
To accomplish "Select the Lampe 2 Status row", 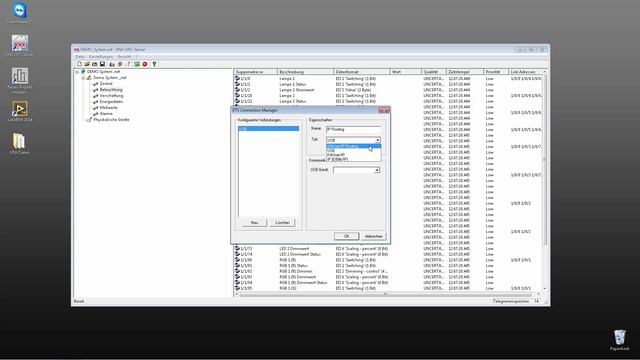I will tap(388, 101).
